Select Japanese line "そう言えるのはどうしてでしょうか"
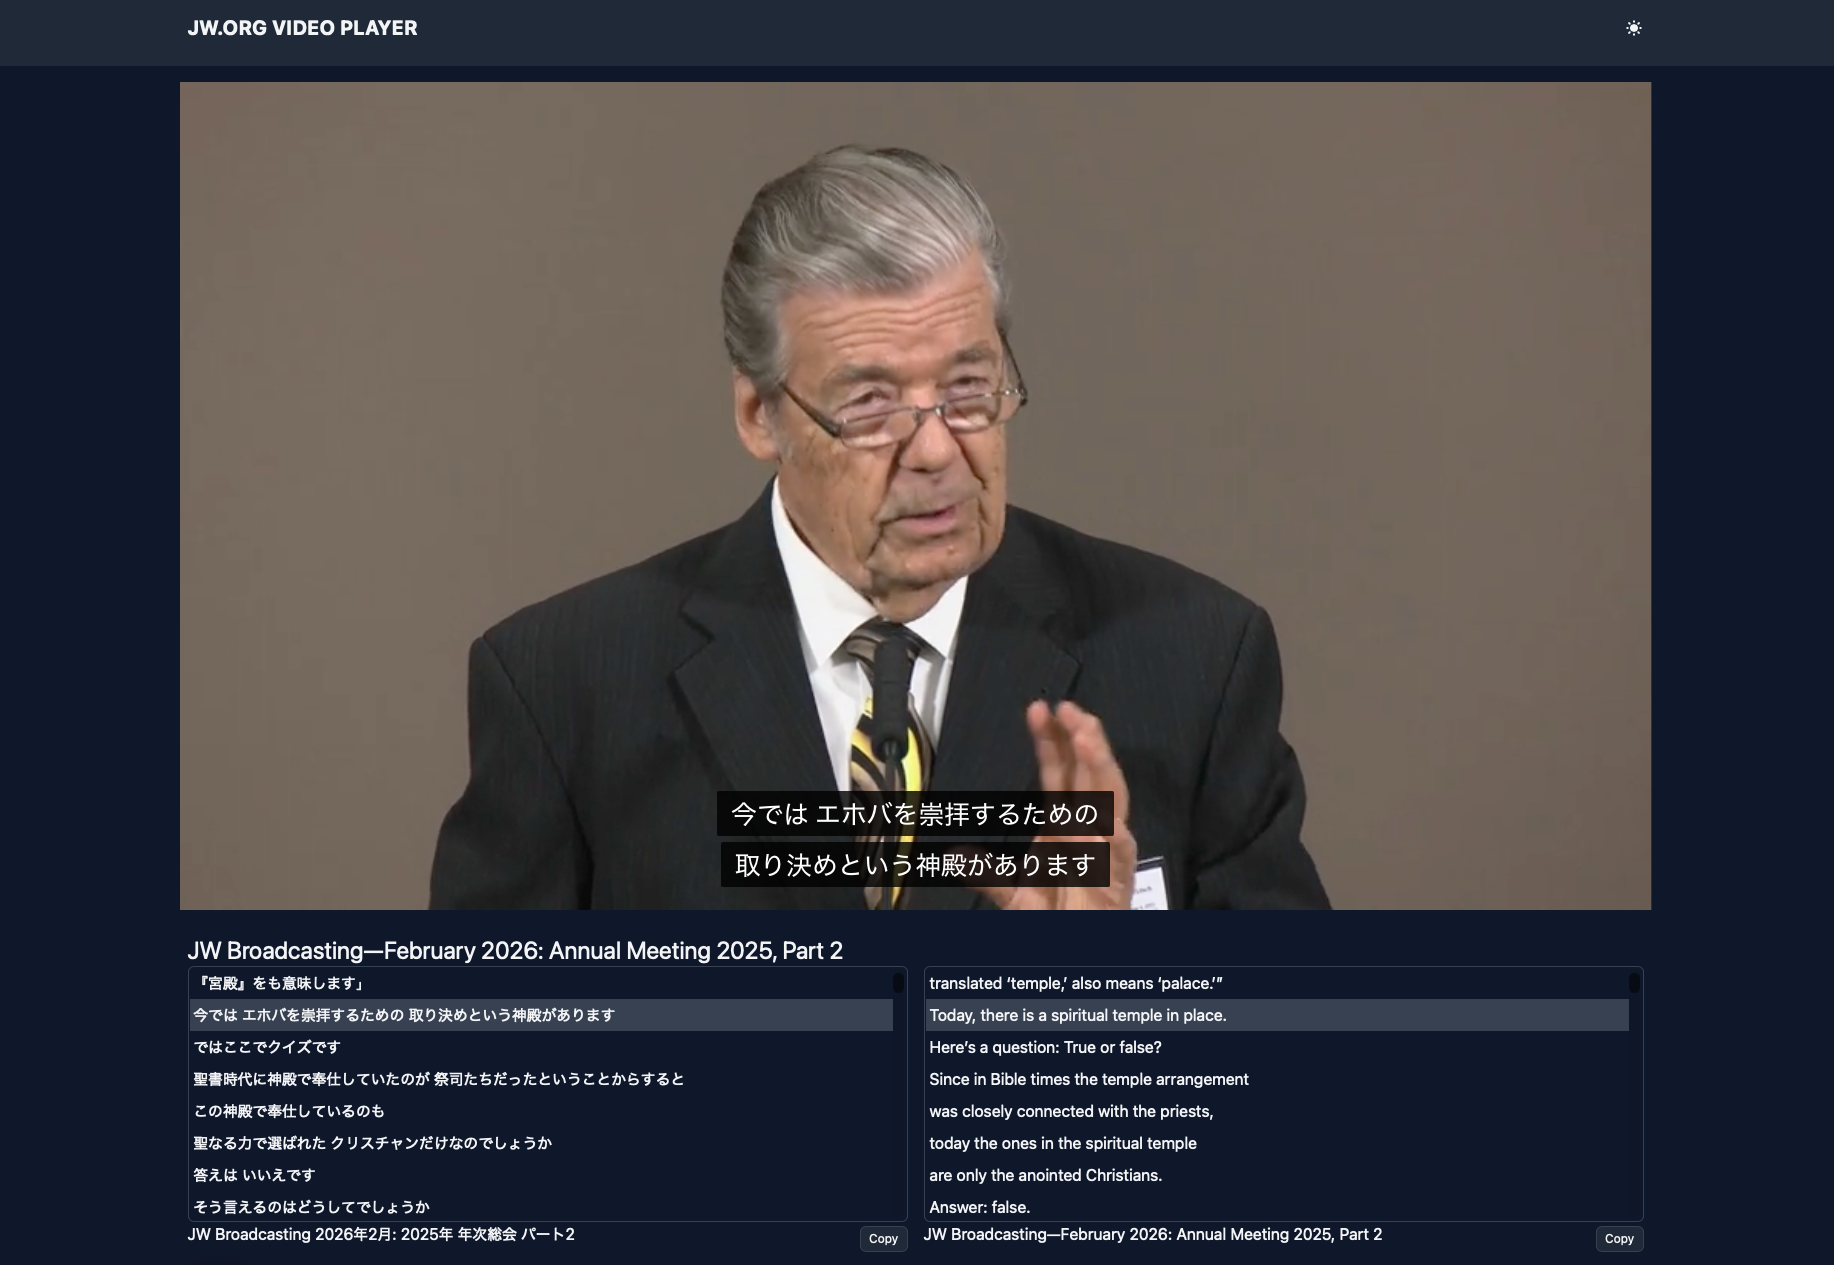The width and height of the screenshot is (1834, 1265). [x=311, y=1207]
